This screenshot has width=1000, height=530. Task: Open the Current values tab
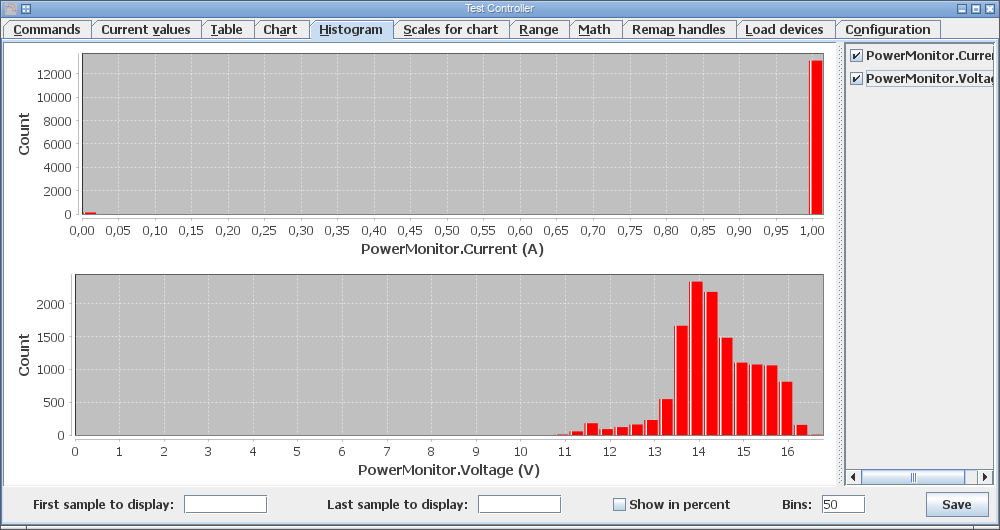146,30
